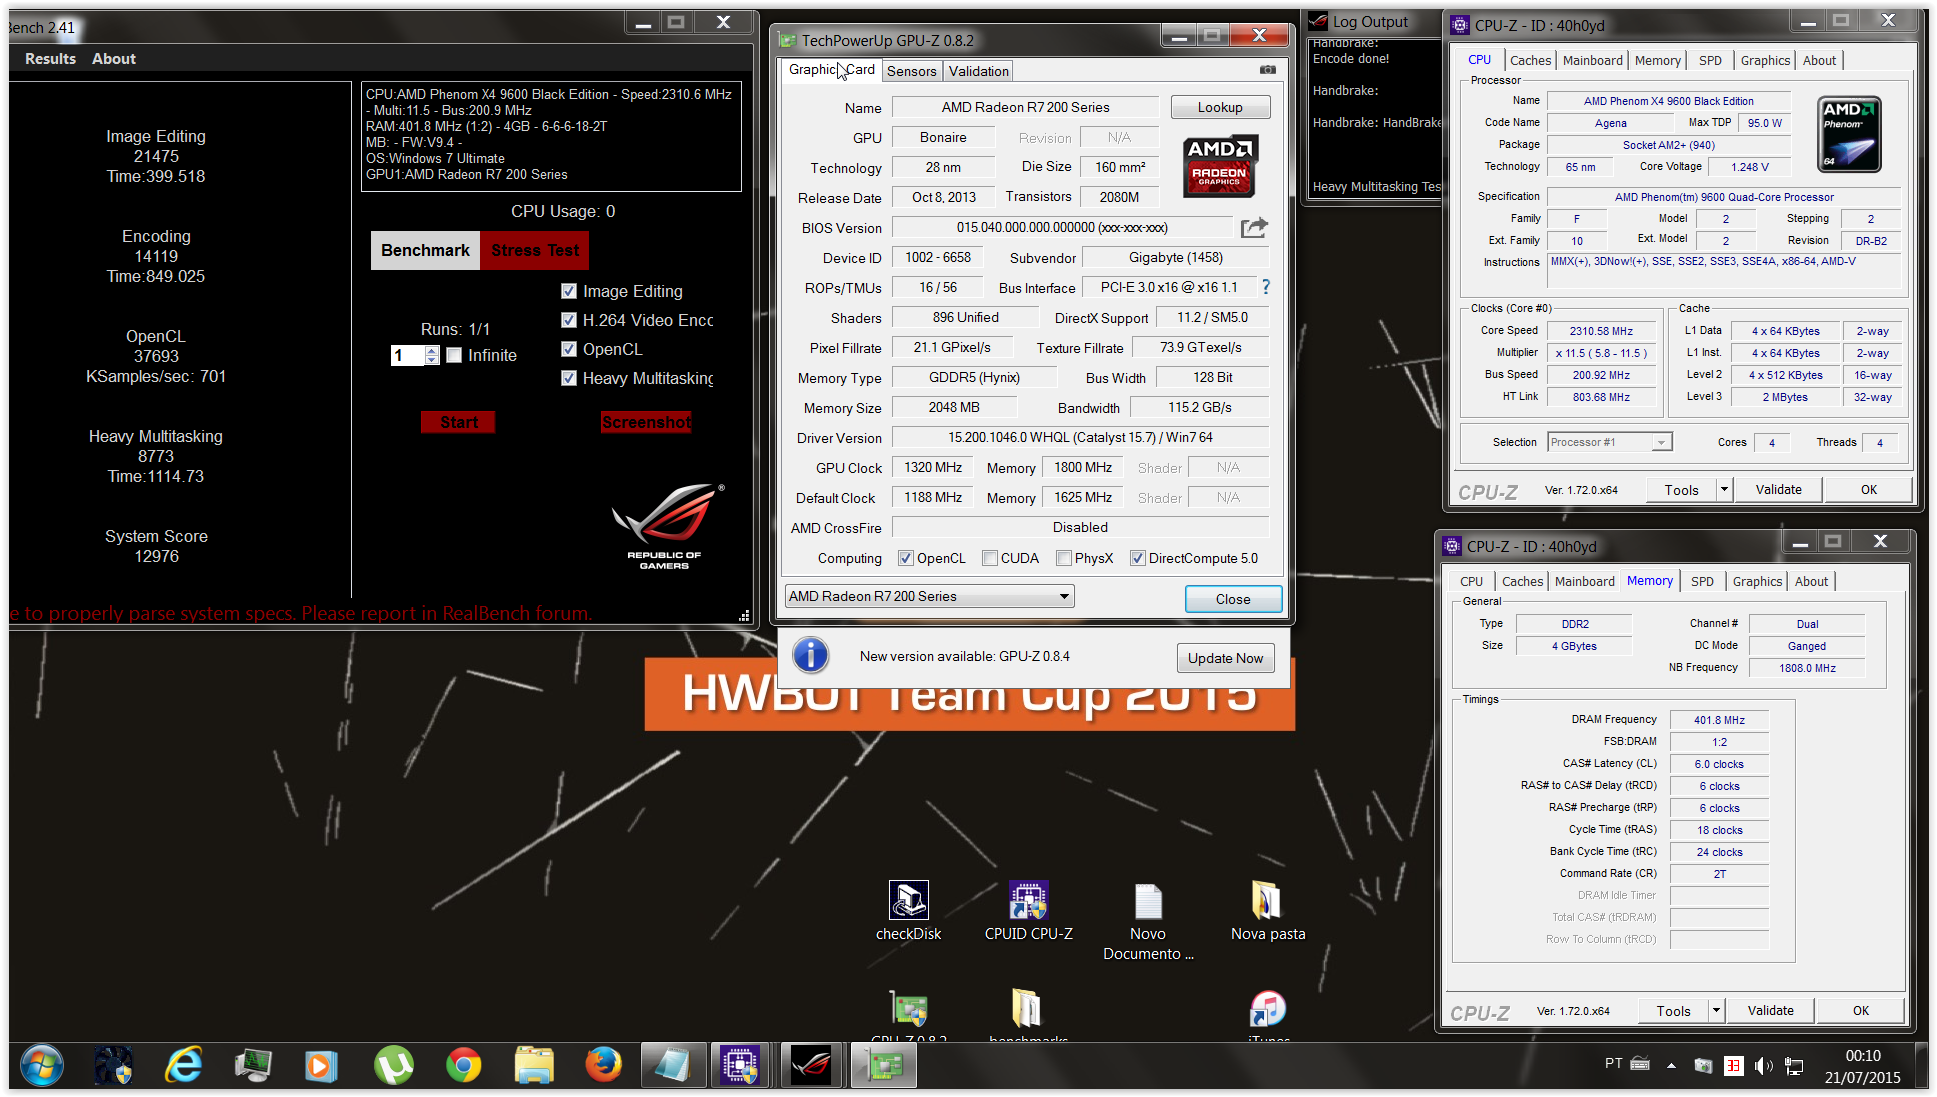Toggle the DirectCompute 5.0 checkbox
This screenshot has height=1097, width=1937.
pyautogui.click(x=1138, y=558)
